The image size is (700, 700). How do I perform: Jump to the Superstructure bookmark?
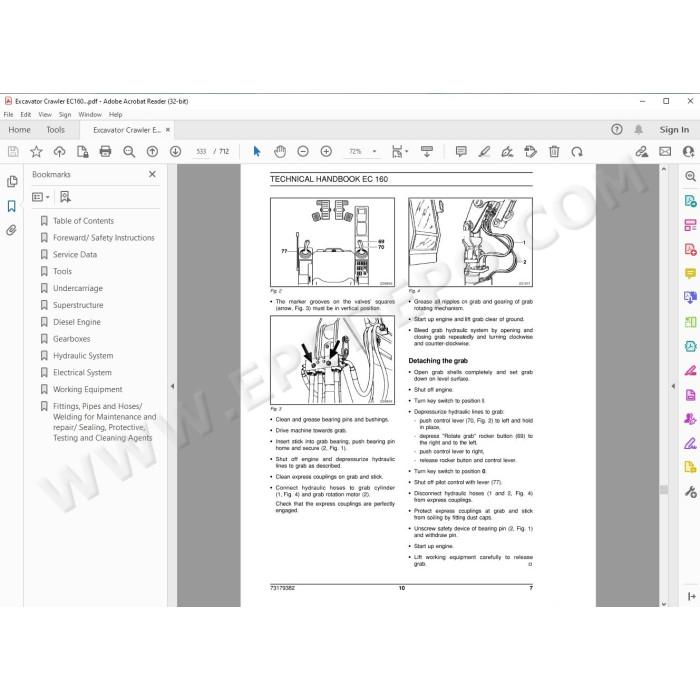point(78,305)
